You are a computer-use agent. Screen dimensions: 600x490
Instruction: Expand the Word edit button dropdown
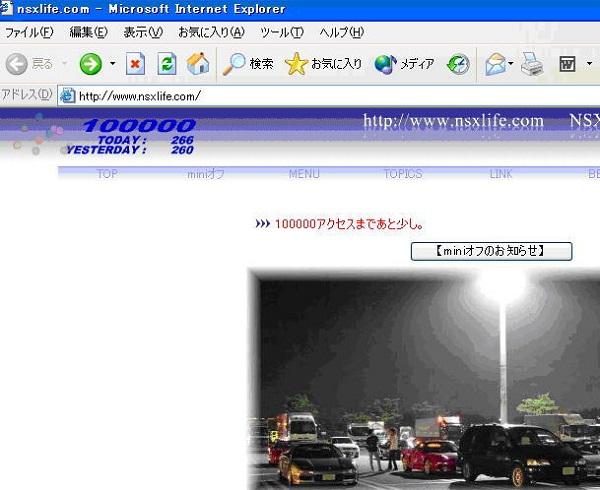[589, 64]
